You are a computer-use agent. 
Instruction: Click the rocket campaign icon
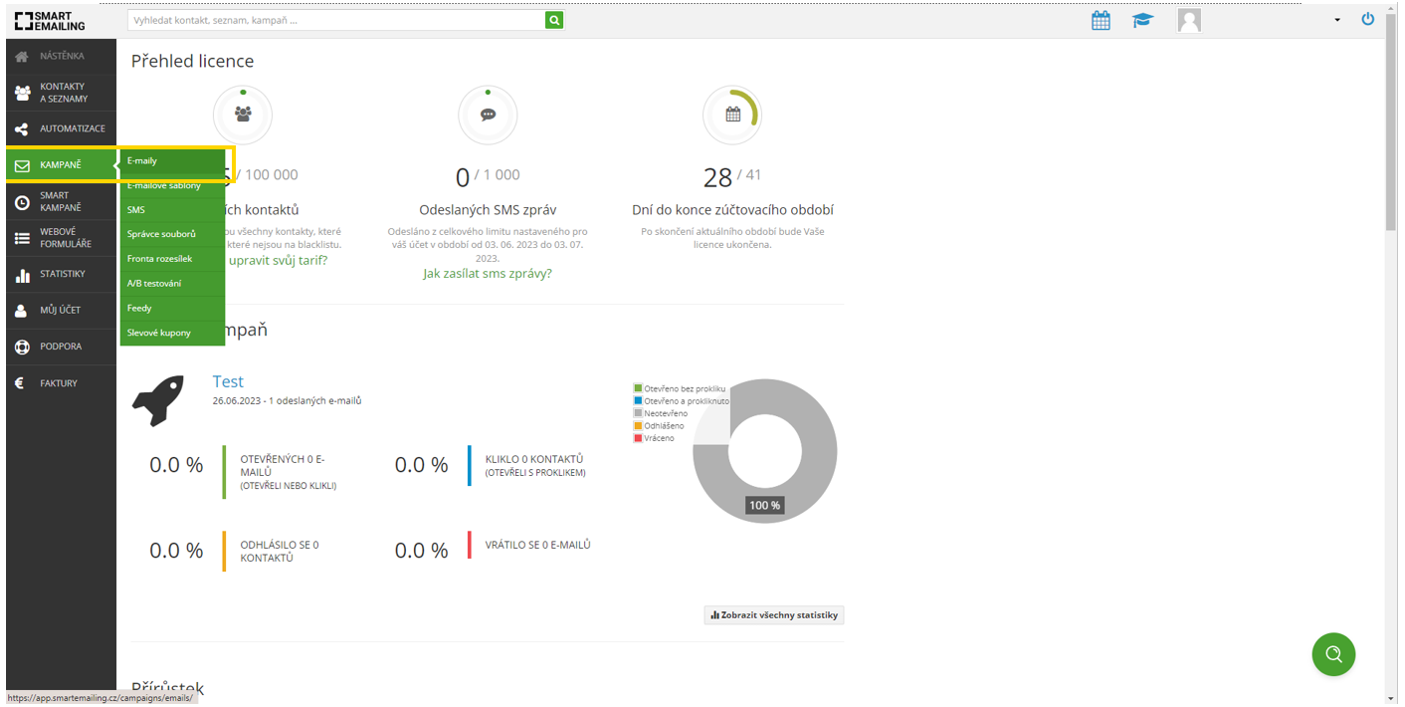(x=158, y=401)
